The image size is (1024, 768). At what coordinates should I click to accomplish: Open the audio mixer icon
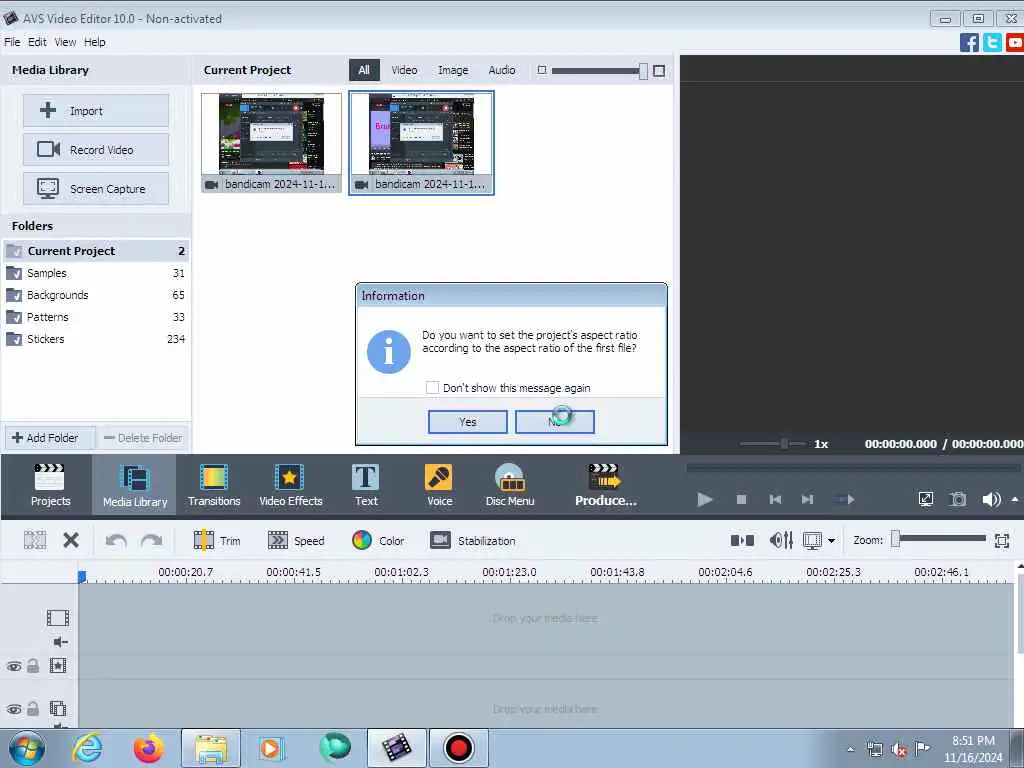[781, 540]
